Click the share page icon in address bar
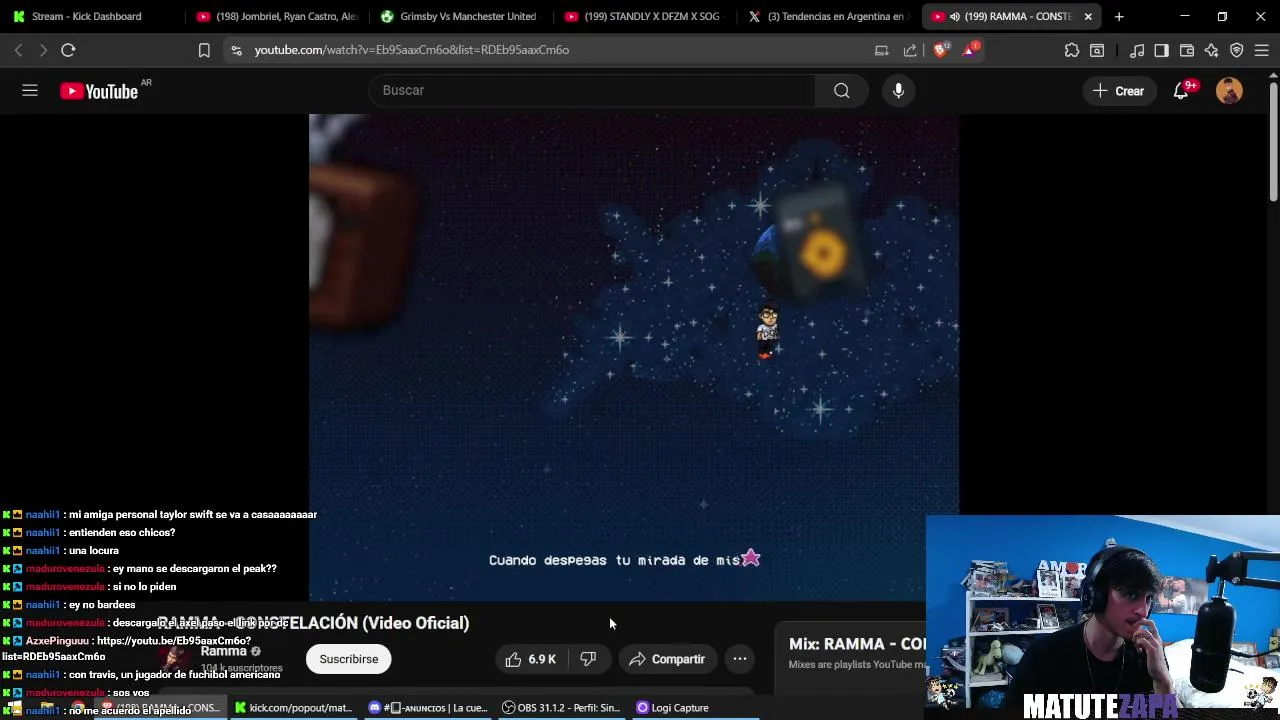Viewport: 1280px width, 720px height. point(910,50)
